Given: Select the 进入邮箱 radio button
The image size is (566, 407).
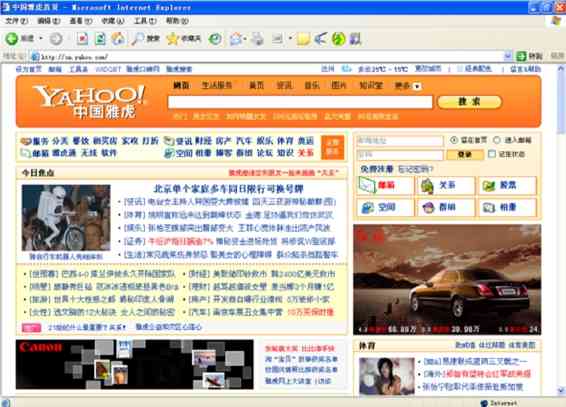Looking at the screenshot, I should [497, 140].
